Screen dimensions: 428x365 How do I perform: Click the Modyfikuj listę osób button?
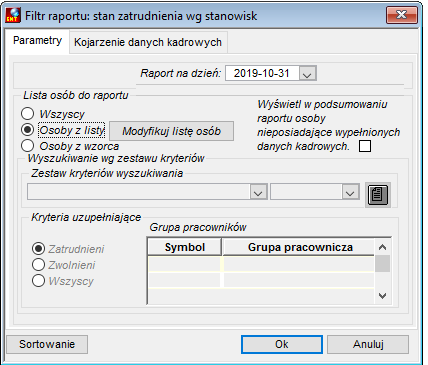point(171,131)
